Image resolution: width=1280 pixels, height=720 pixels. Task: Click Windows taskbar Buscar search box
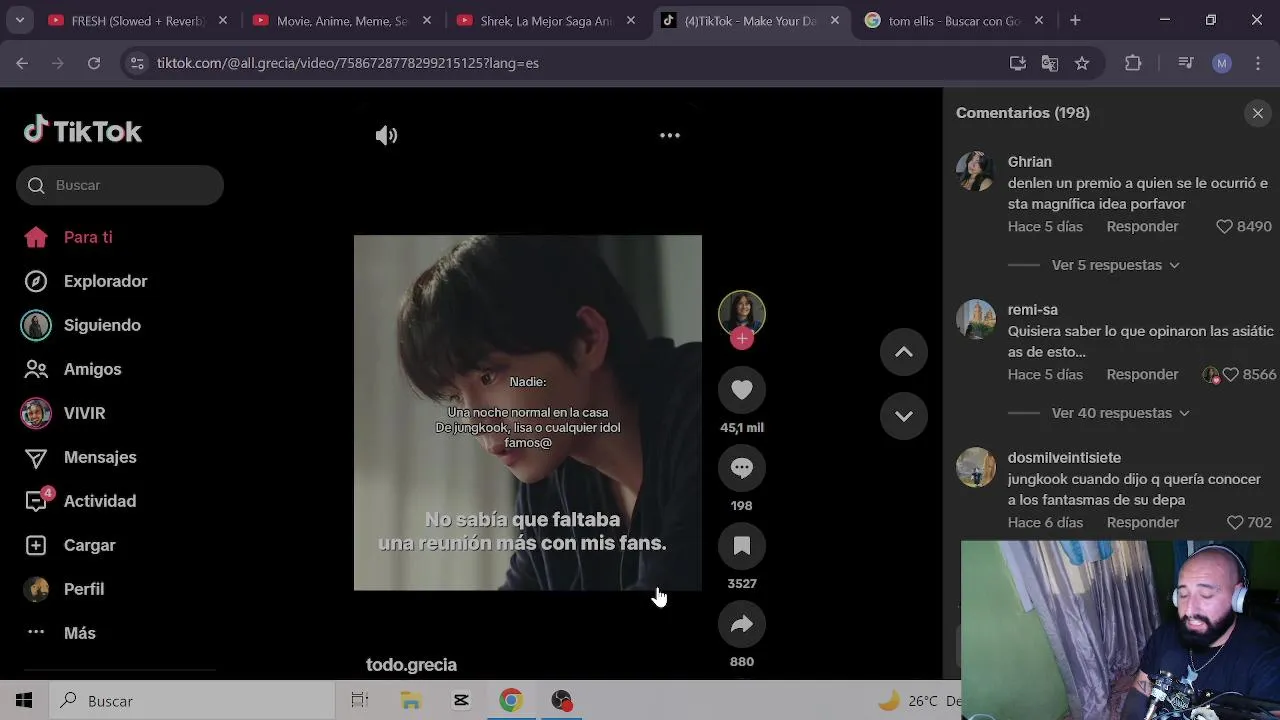(x=192, y=701)
